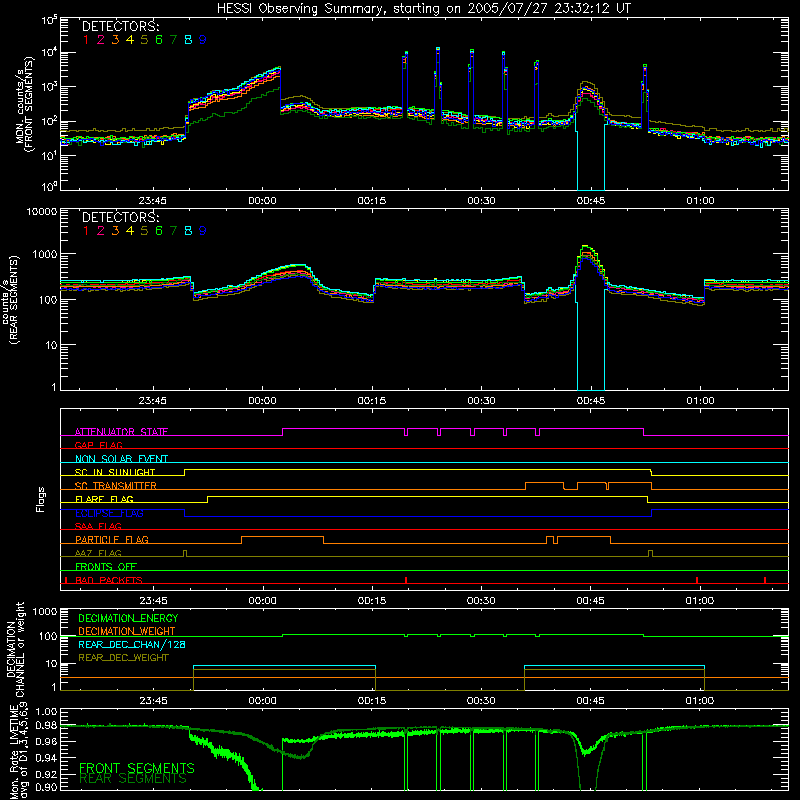This screenshot has height=800, width=800.
Task: Click the 23:45 tick label under the top plot
Action: point(153,201)
